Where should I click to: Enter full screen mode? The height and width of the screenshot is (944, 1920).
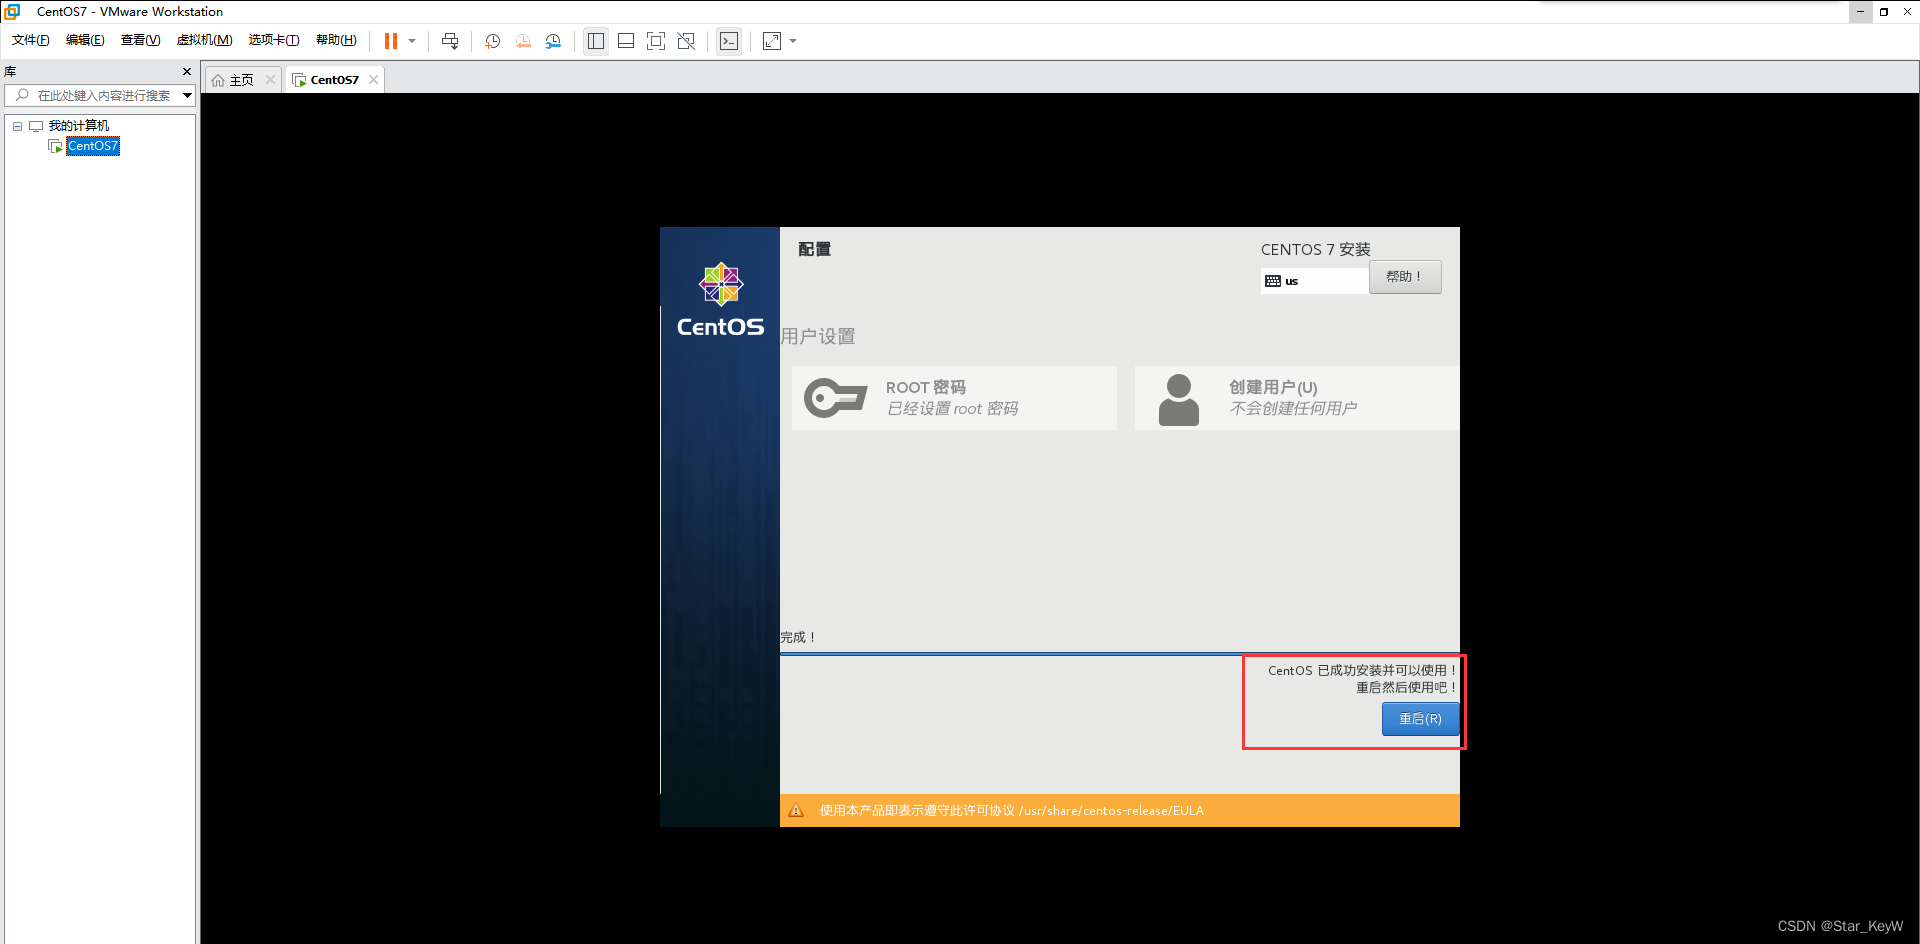click(656, 41)
